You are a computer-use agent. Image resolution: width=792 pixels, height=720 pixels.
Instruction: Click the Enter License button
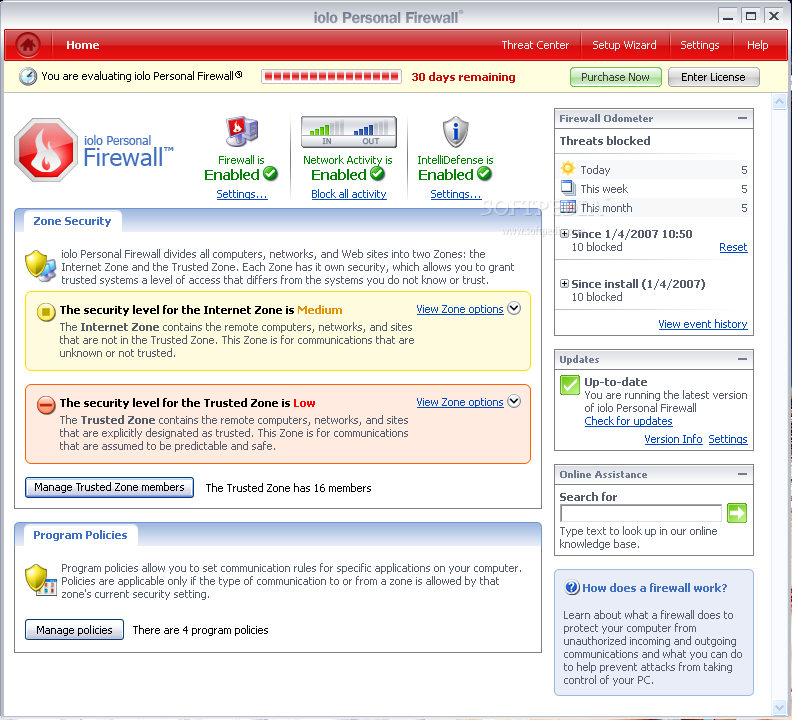coord(713,77)
